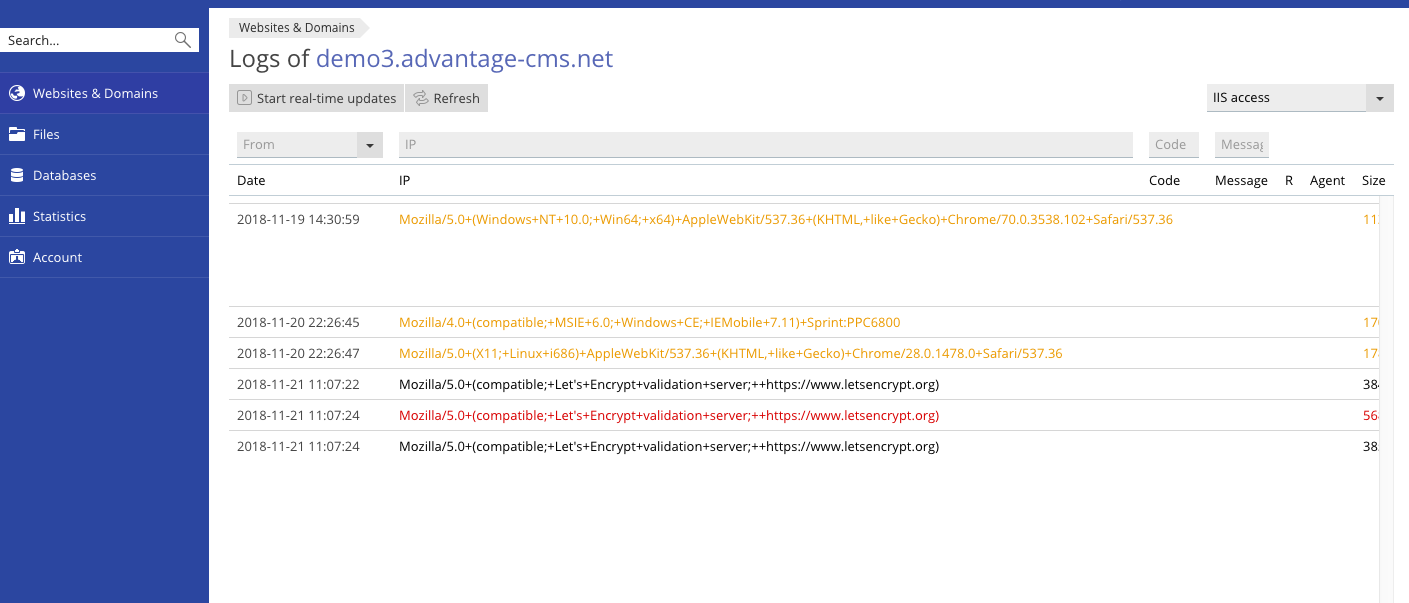
Task: Click the Databases cylinder icon
Action: click(16, 175)
